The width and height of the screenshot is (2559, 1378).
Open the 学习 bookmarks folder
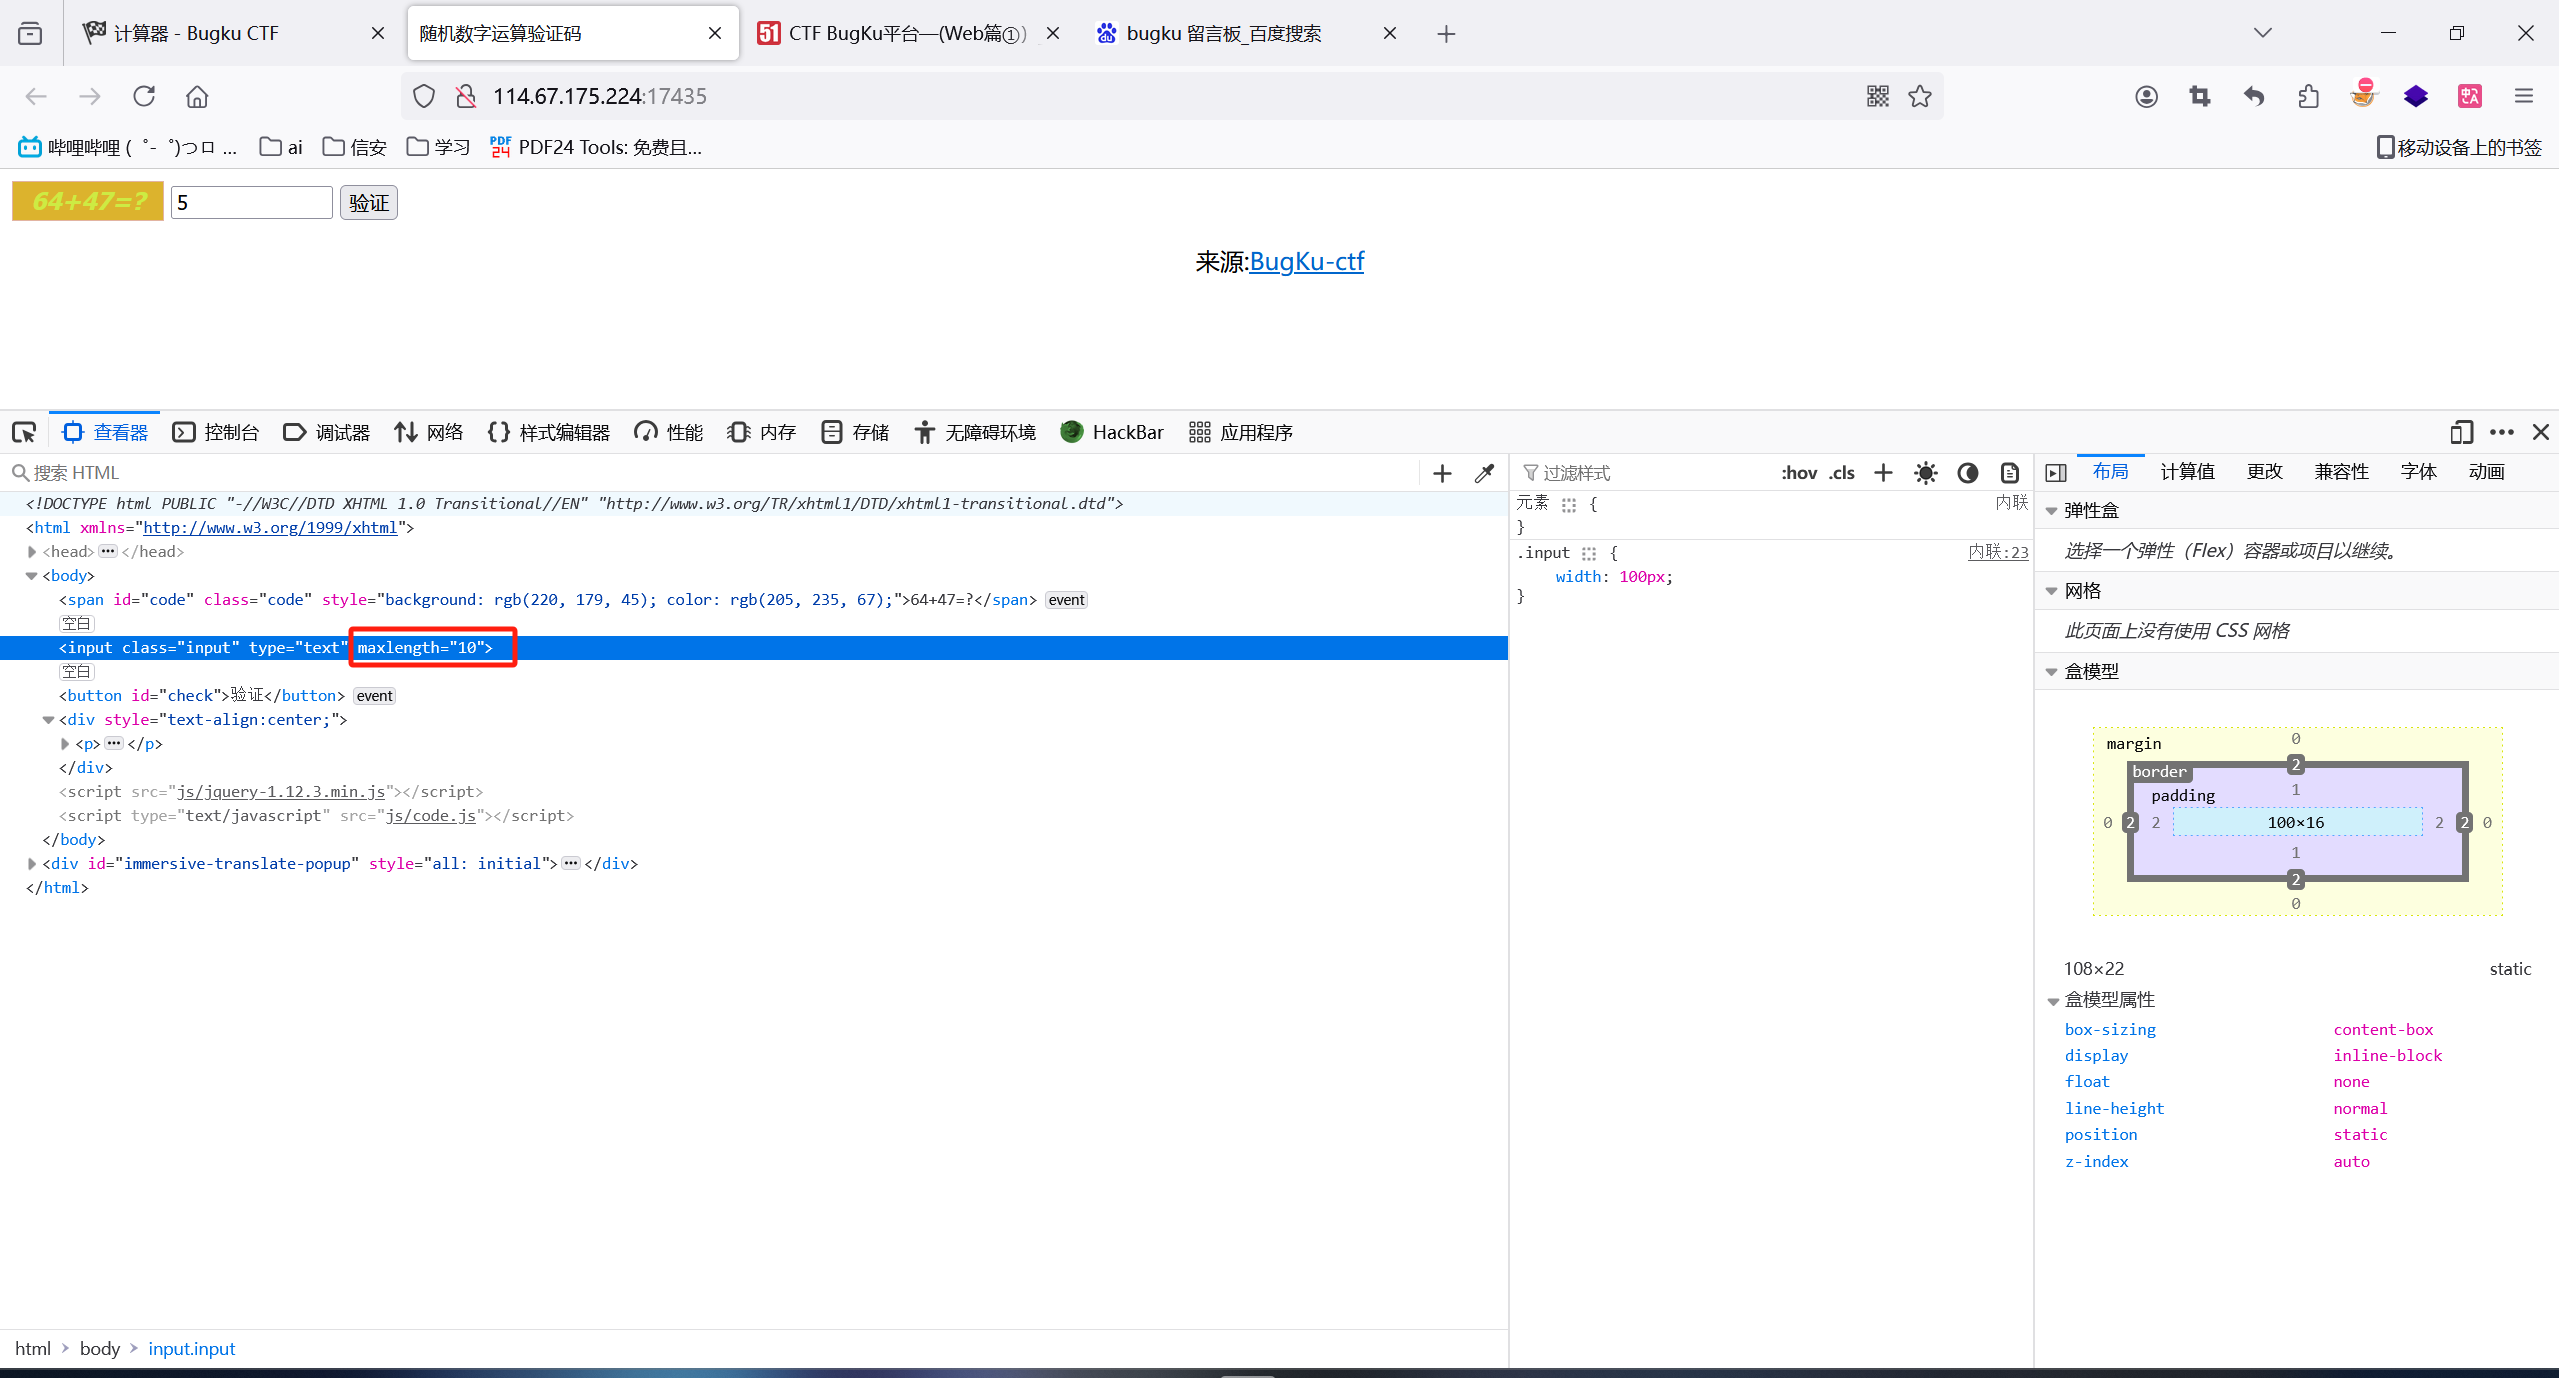coord(438,147)
